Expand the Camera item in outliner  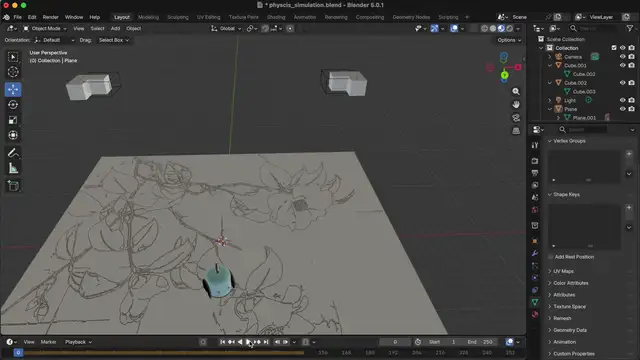tap(550, 57)
